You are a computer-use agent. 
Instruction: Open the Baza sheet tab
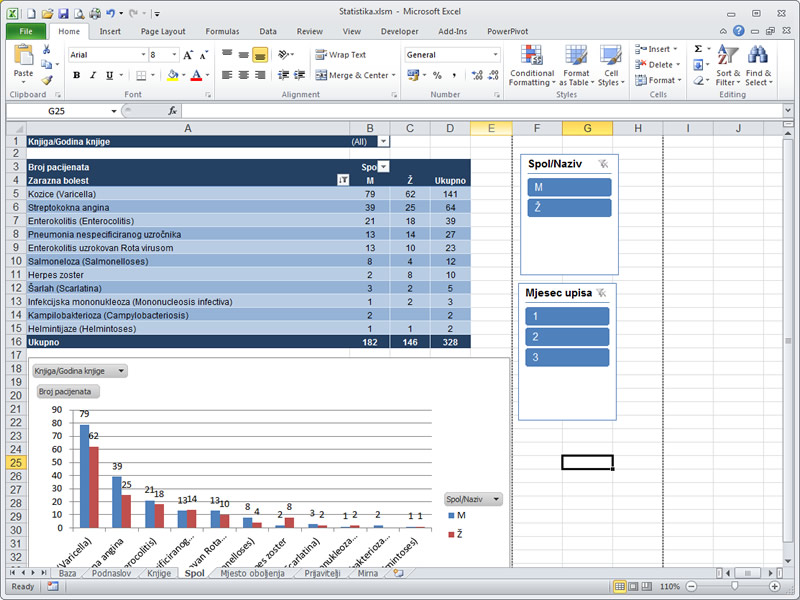pyautogui.click(x=67, y=573)
